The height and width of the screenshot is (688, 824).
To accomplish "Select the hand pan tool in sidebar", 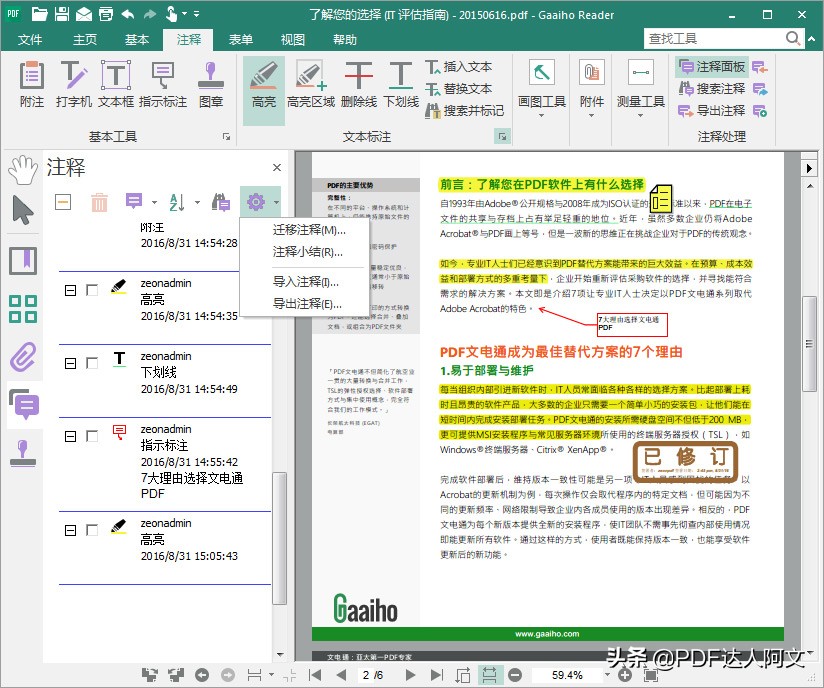I will (23, 170).
